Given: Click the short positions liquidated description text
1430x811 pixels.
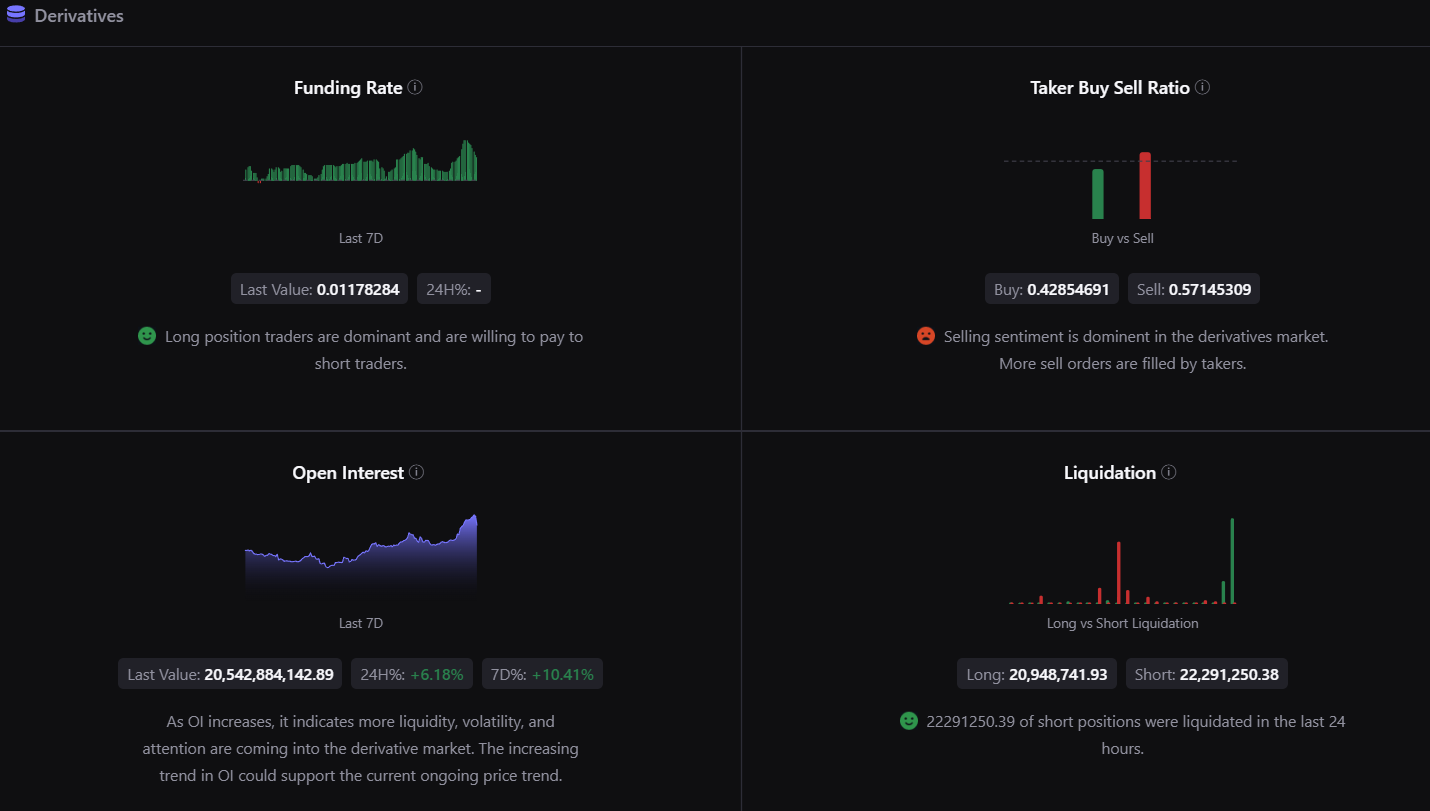Looking at the screenshot, I should [1136, 734].
